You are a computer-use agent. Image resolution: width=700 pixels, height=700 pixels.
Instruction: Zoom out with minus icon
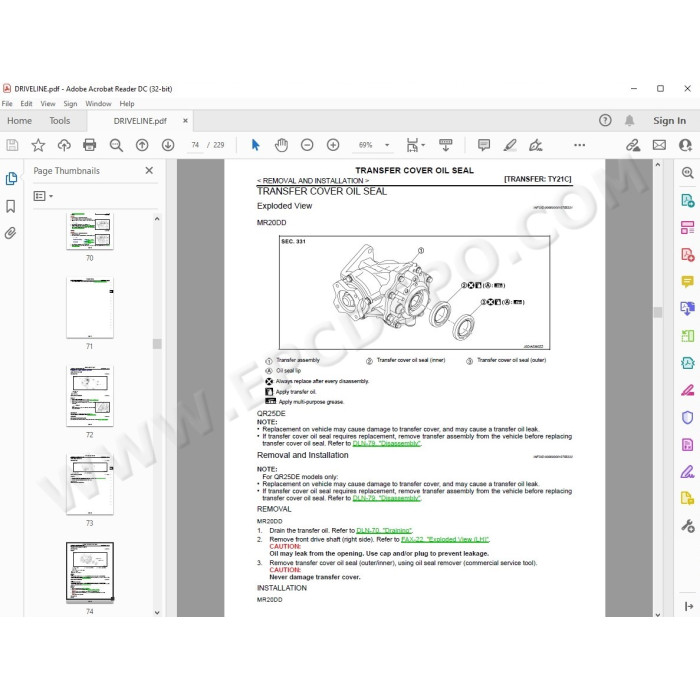[307, 145]
